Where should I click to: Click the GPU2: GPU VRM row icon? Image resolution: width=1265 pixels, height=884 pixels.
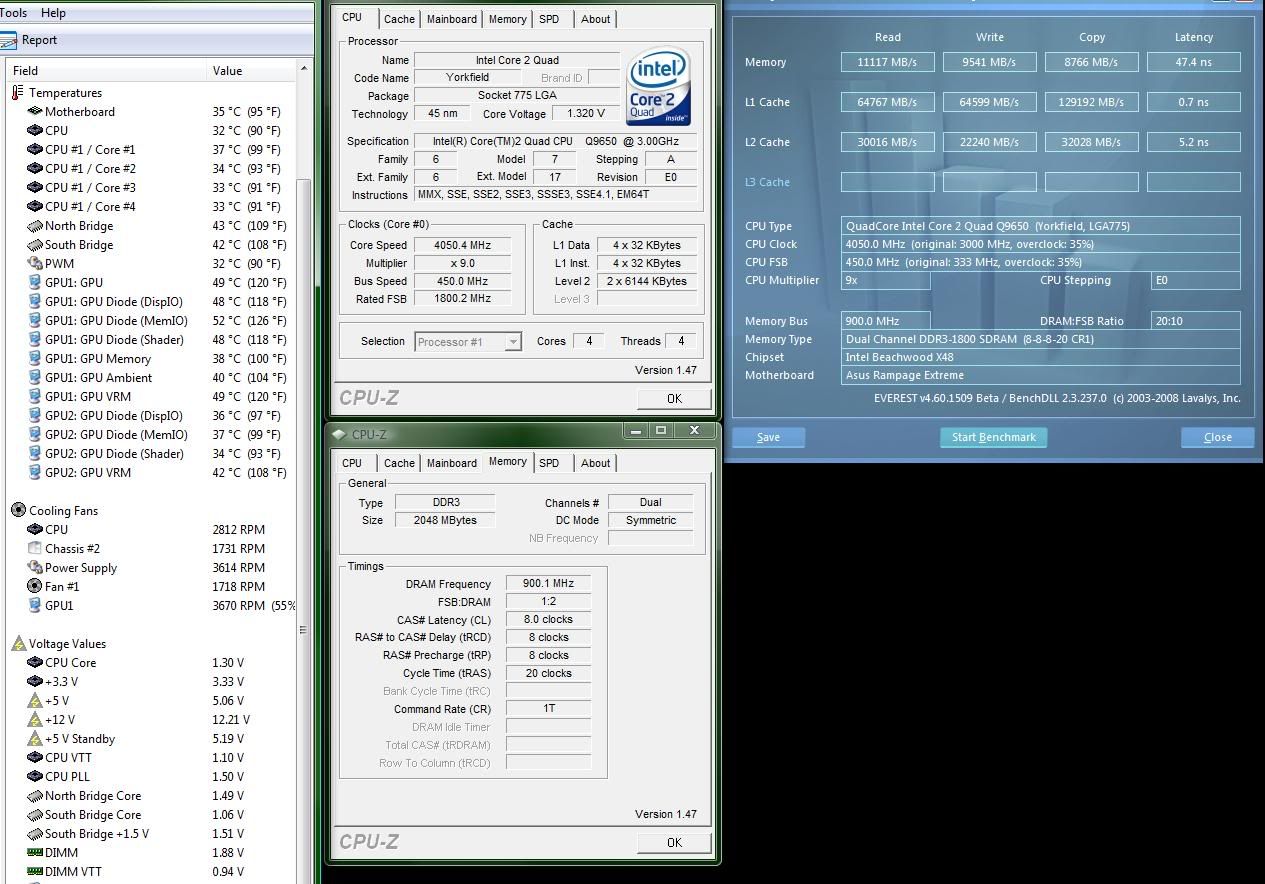point(35,473)
